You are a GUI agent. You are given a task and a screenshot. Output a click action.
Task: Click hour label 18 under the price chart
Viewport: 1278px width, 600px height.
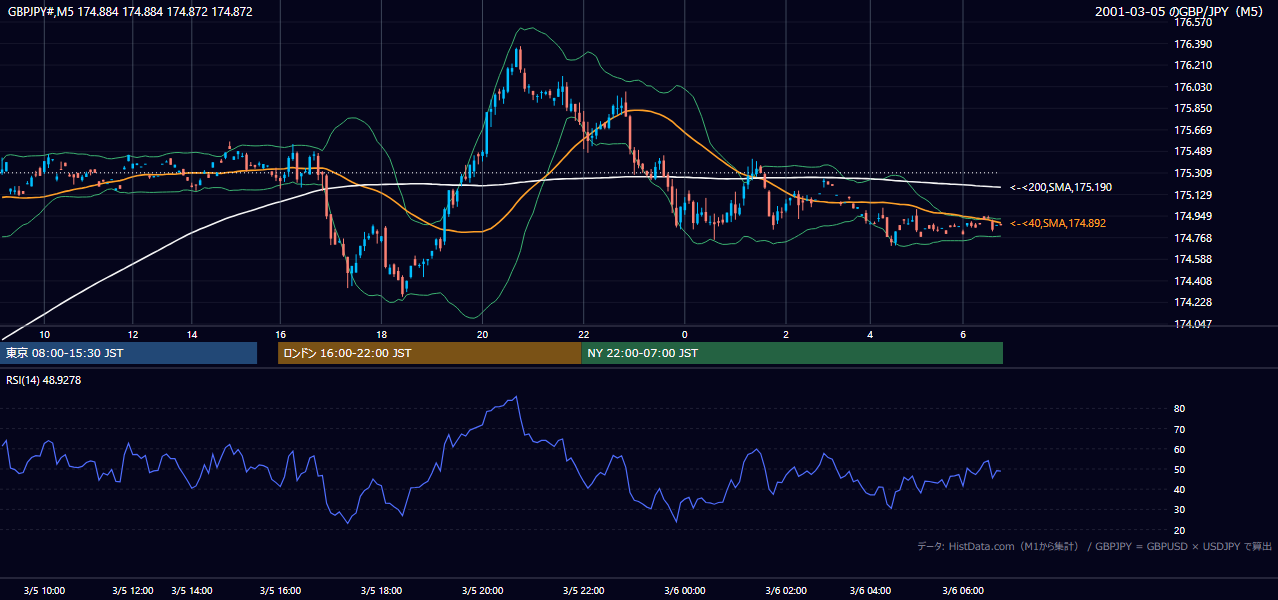coord(381,334)
